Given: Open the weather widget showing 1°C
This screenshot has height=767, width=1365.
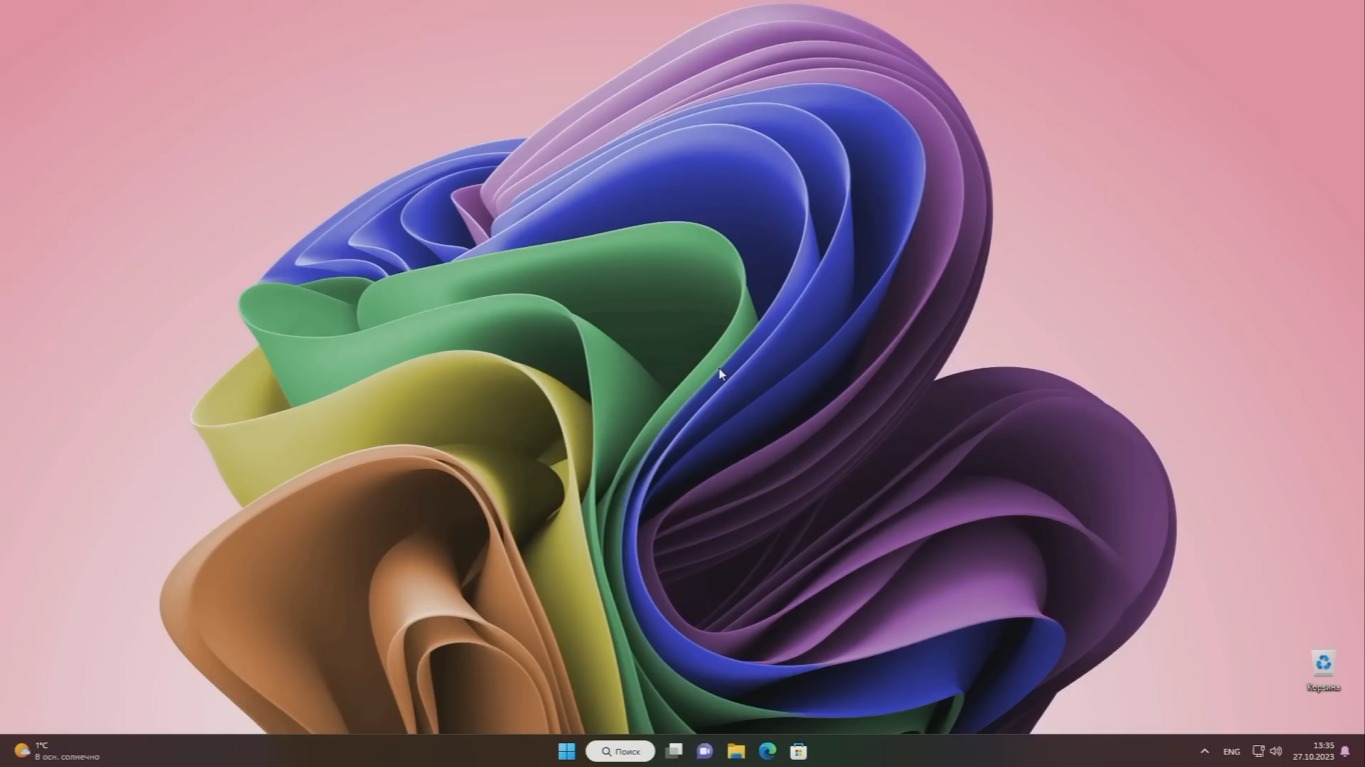Looking at the screenshot, I should (x=57, y=751).
